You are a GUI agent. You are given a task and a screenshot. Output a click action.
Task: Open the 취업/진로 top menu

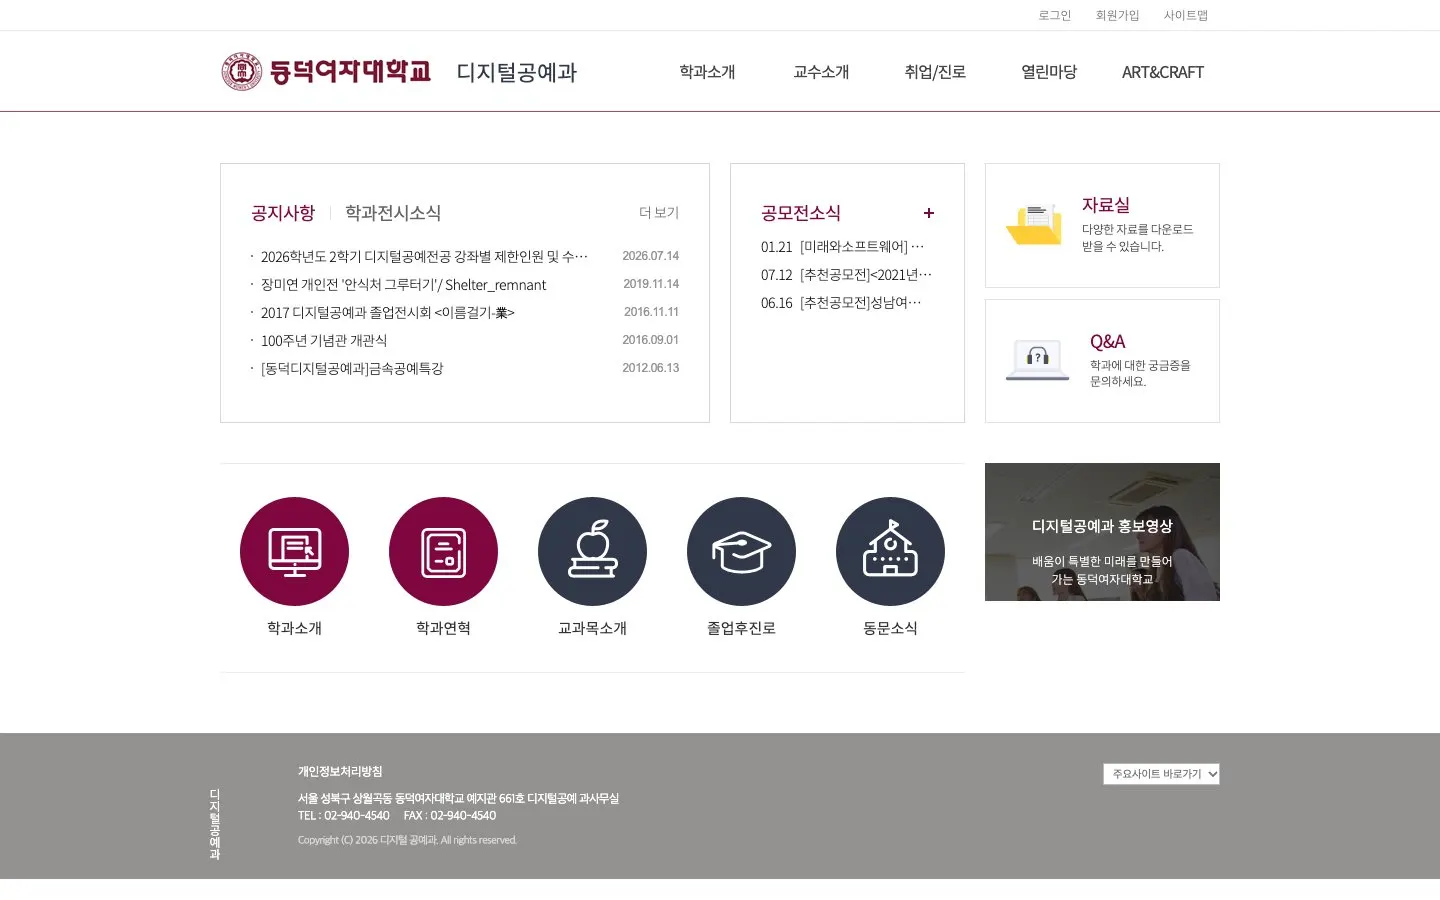935,72
